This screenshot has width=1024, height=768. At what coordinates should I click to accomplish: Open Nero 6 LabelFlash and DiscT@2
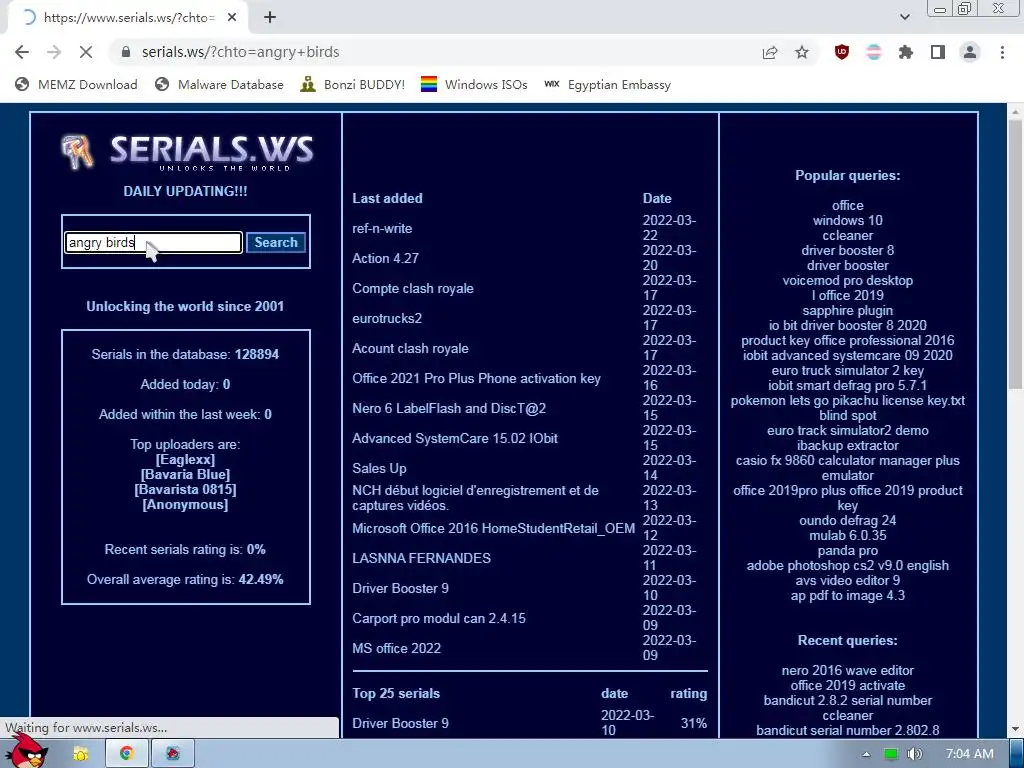tap(449, 409)
